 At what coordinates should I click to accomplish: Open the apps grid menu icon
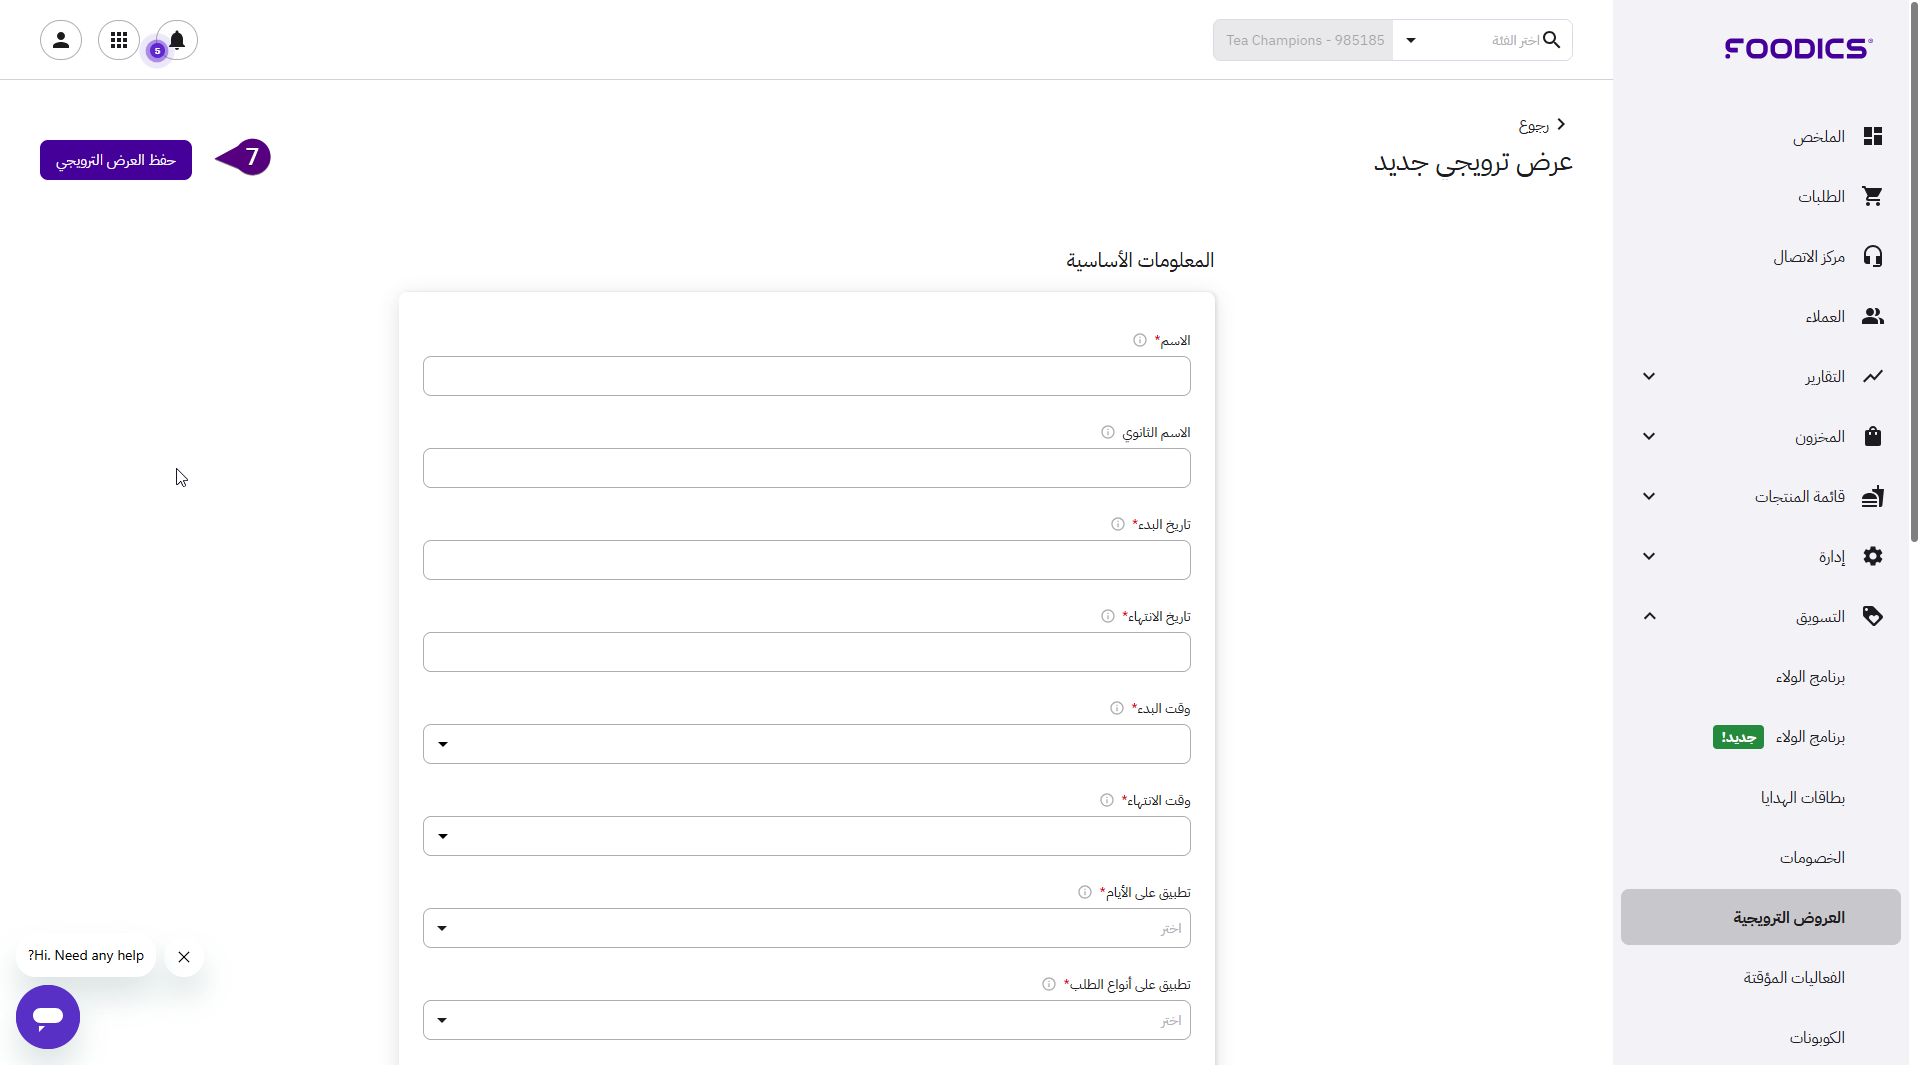tap(119, 40)
